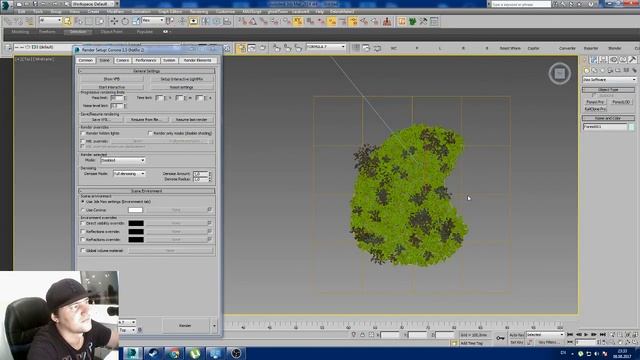Open the Render button arrow dropdown
Image resolution: width=640 pixels, height=360 pixels.
click(214, 326)
